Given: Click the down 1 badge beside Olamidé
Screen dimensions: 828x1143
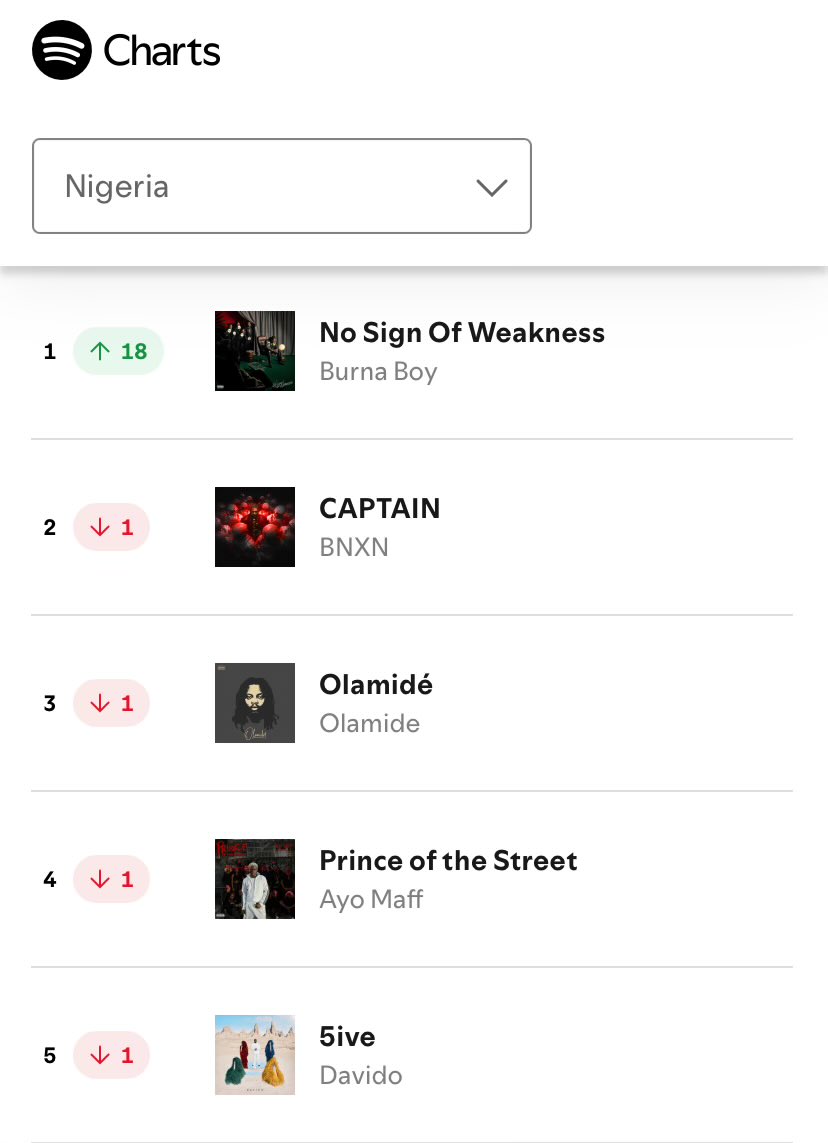Looking at the screenshot, I should [x=112, y=703].
